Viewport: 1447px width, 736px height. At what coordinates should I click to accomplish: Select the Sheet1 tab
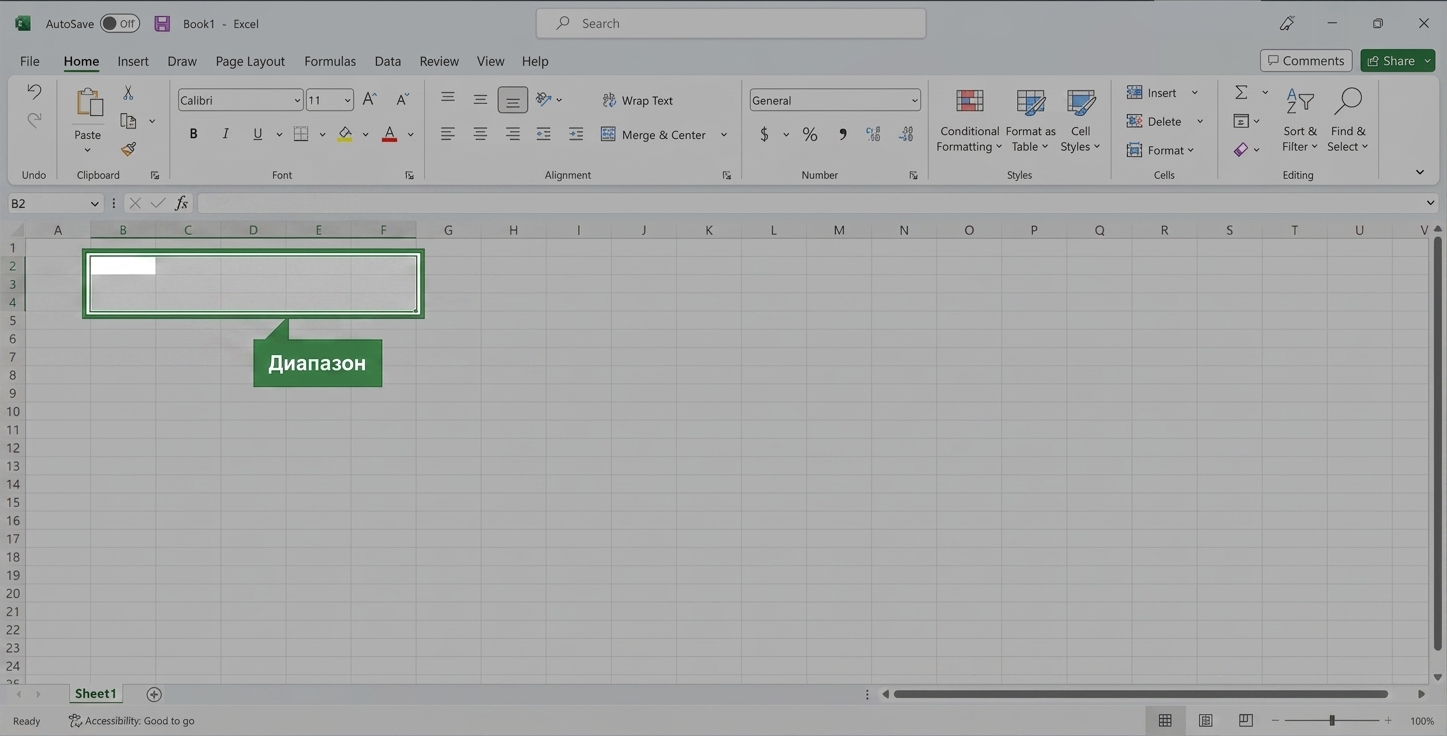[95, 693]
